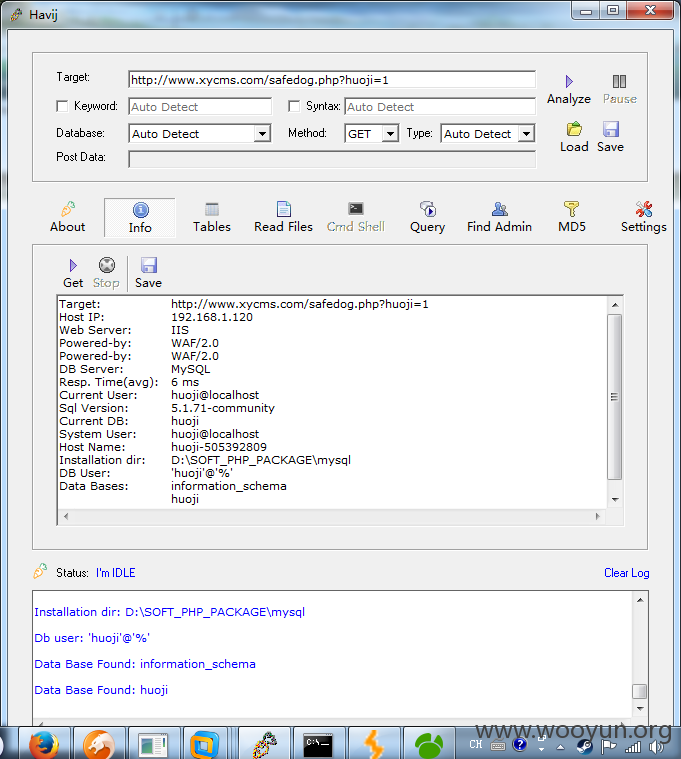681x759 pixels.
Task: Open the About section
Action: click(68, 217)
